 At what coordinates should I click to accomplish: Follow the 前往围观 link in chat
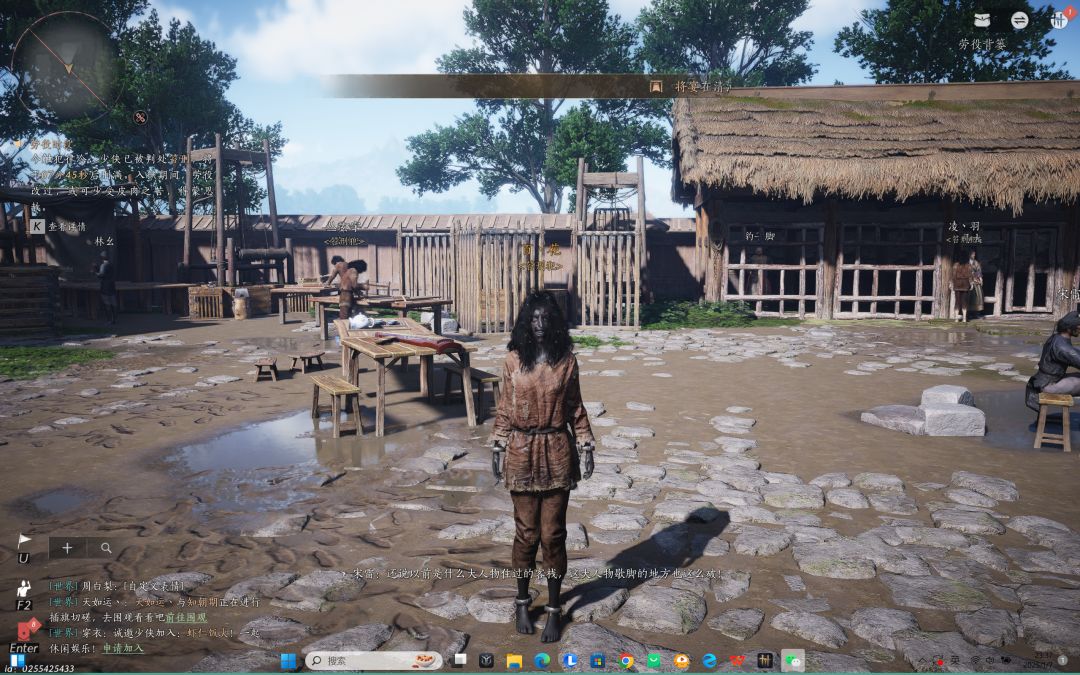(x=185, y=618)
